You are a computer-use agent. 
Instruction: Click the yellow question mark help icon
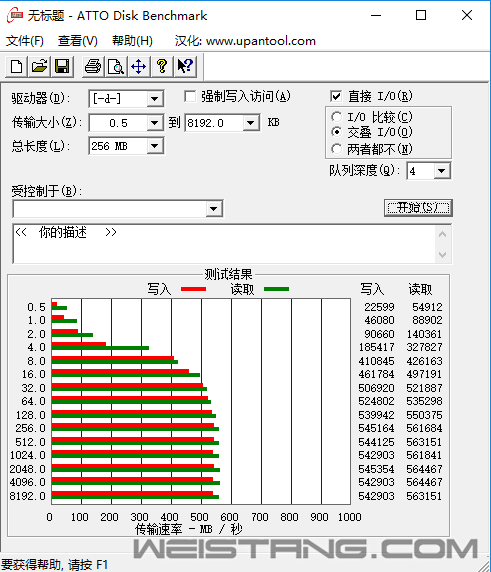(x=162, y=66)
